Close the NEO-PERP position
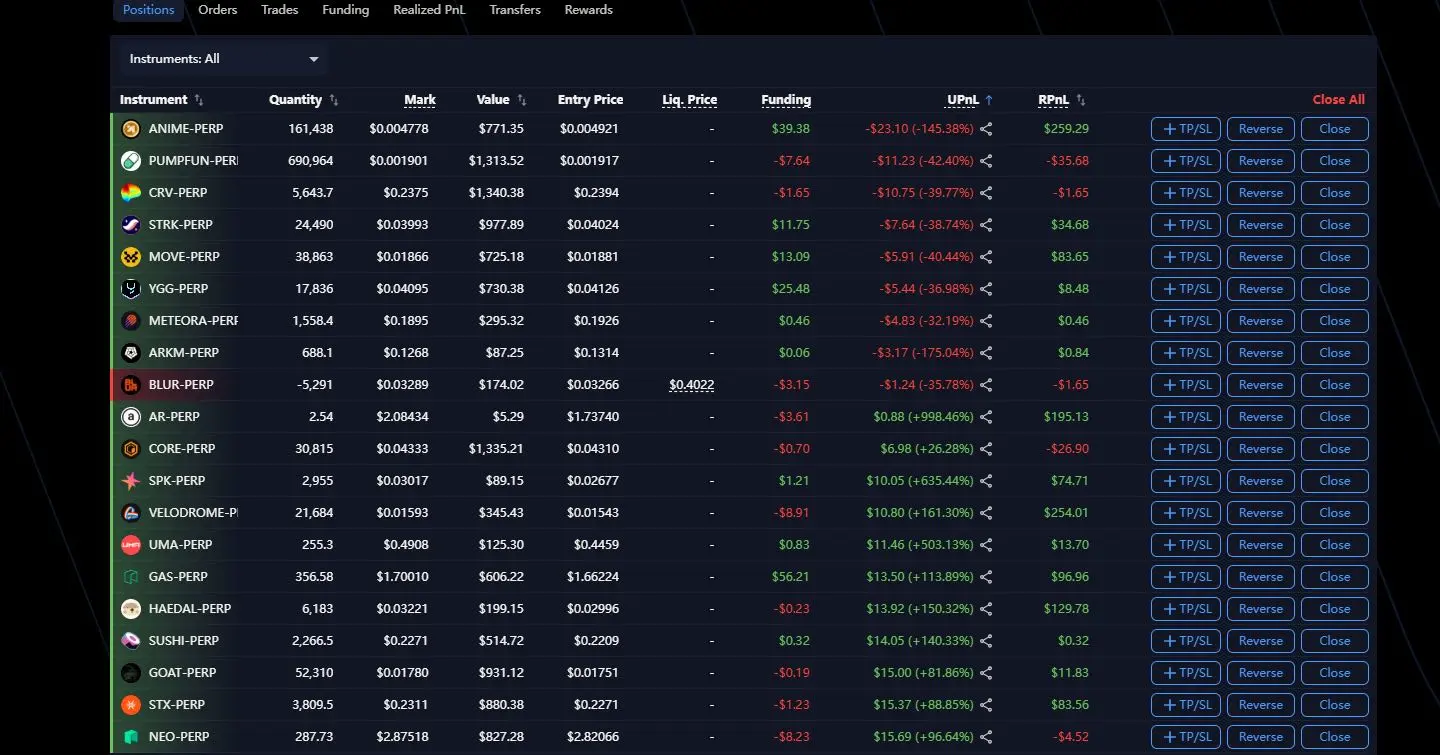The height and width of the screenshot is (755, 1440). 1335,737
